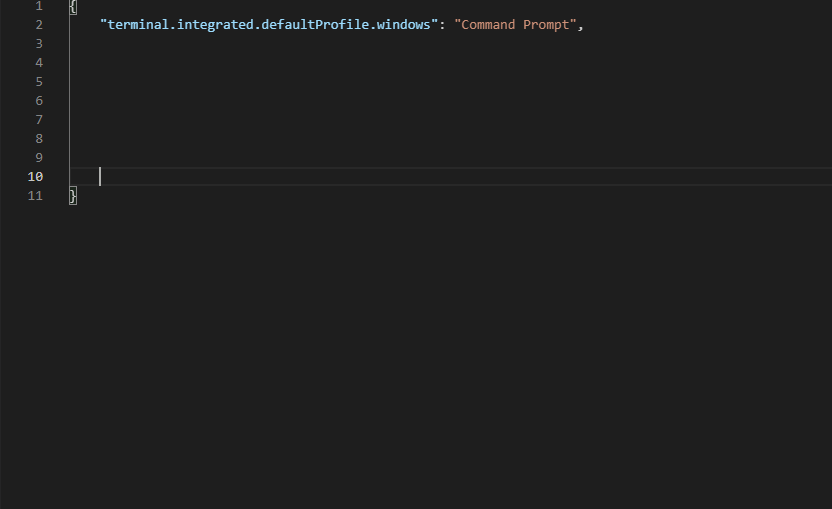Click line number 4 in the gutter
The height and width of the screenshot is (509, 832).
tap(39, 63)
